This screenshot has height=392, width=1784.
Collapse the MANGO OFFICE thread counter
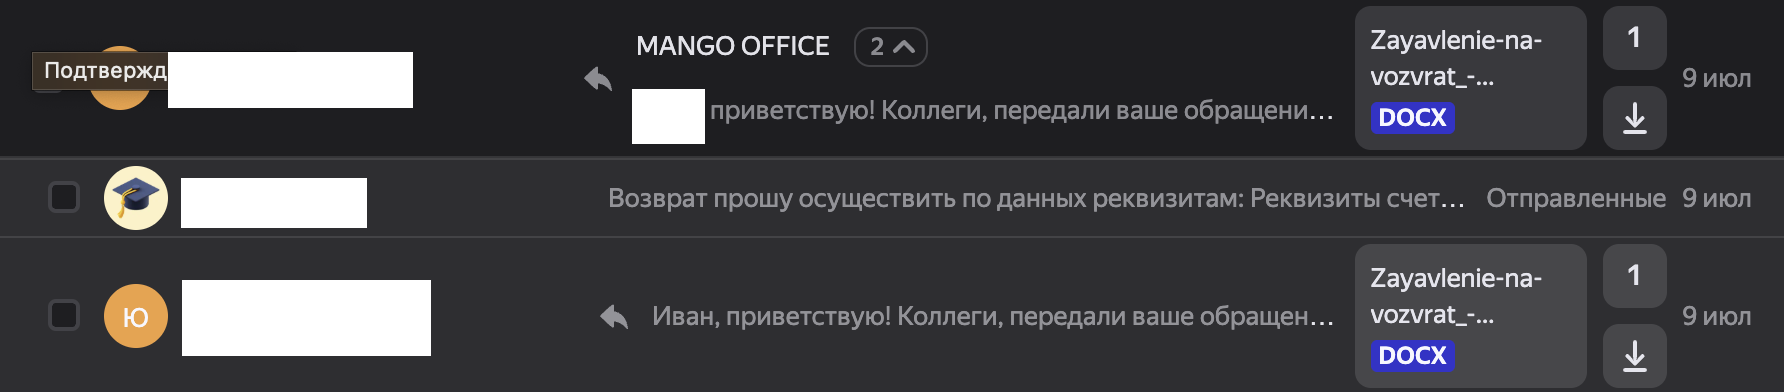click(890, 47)
